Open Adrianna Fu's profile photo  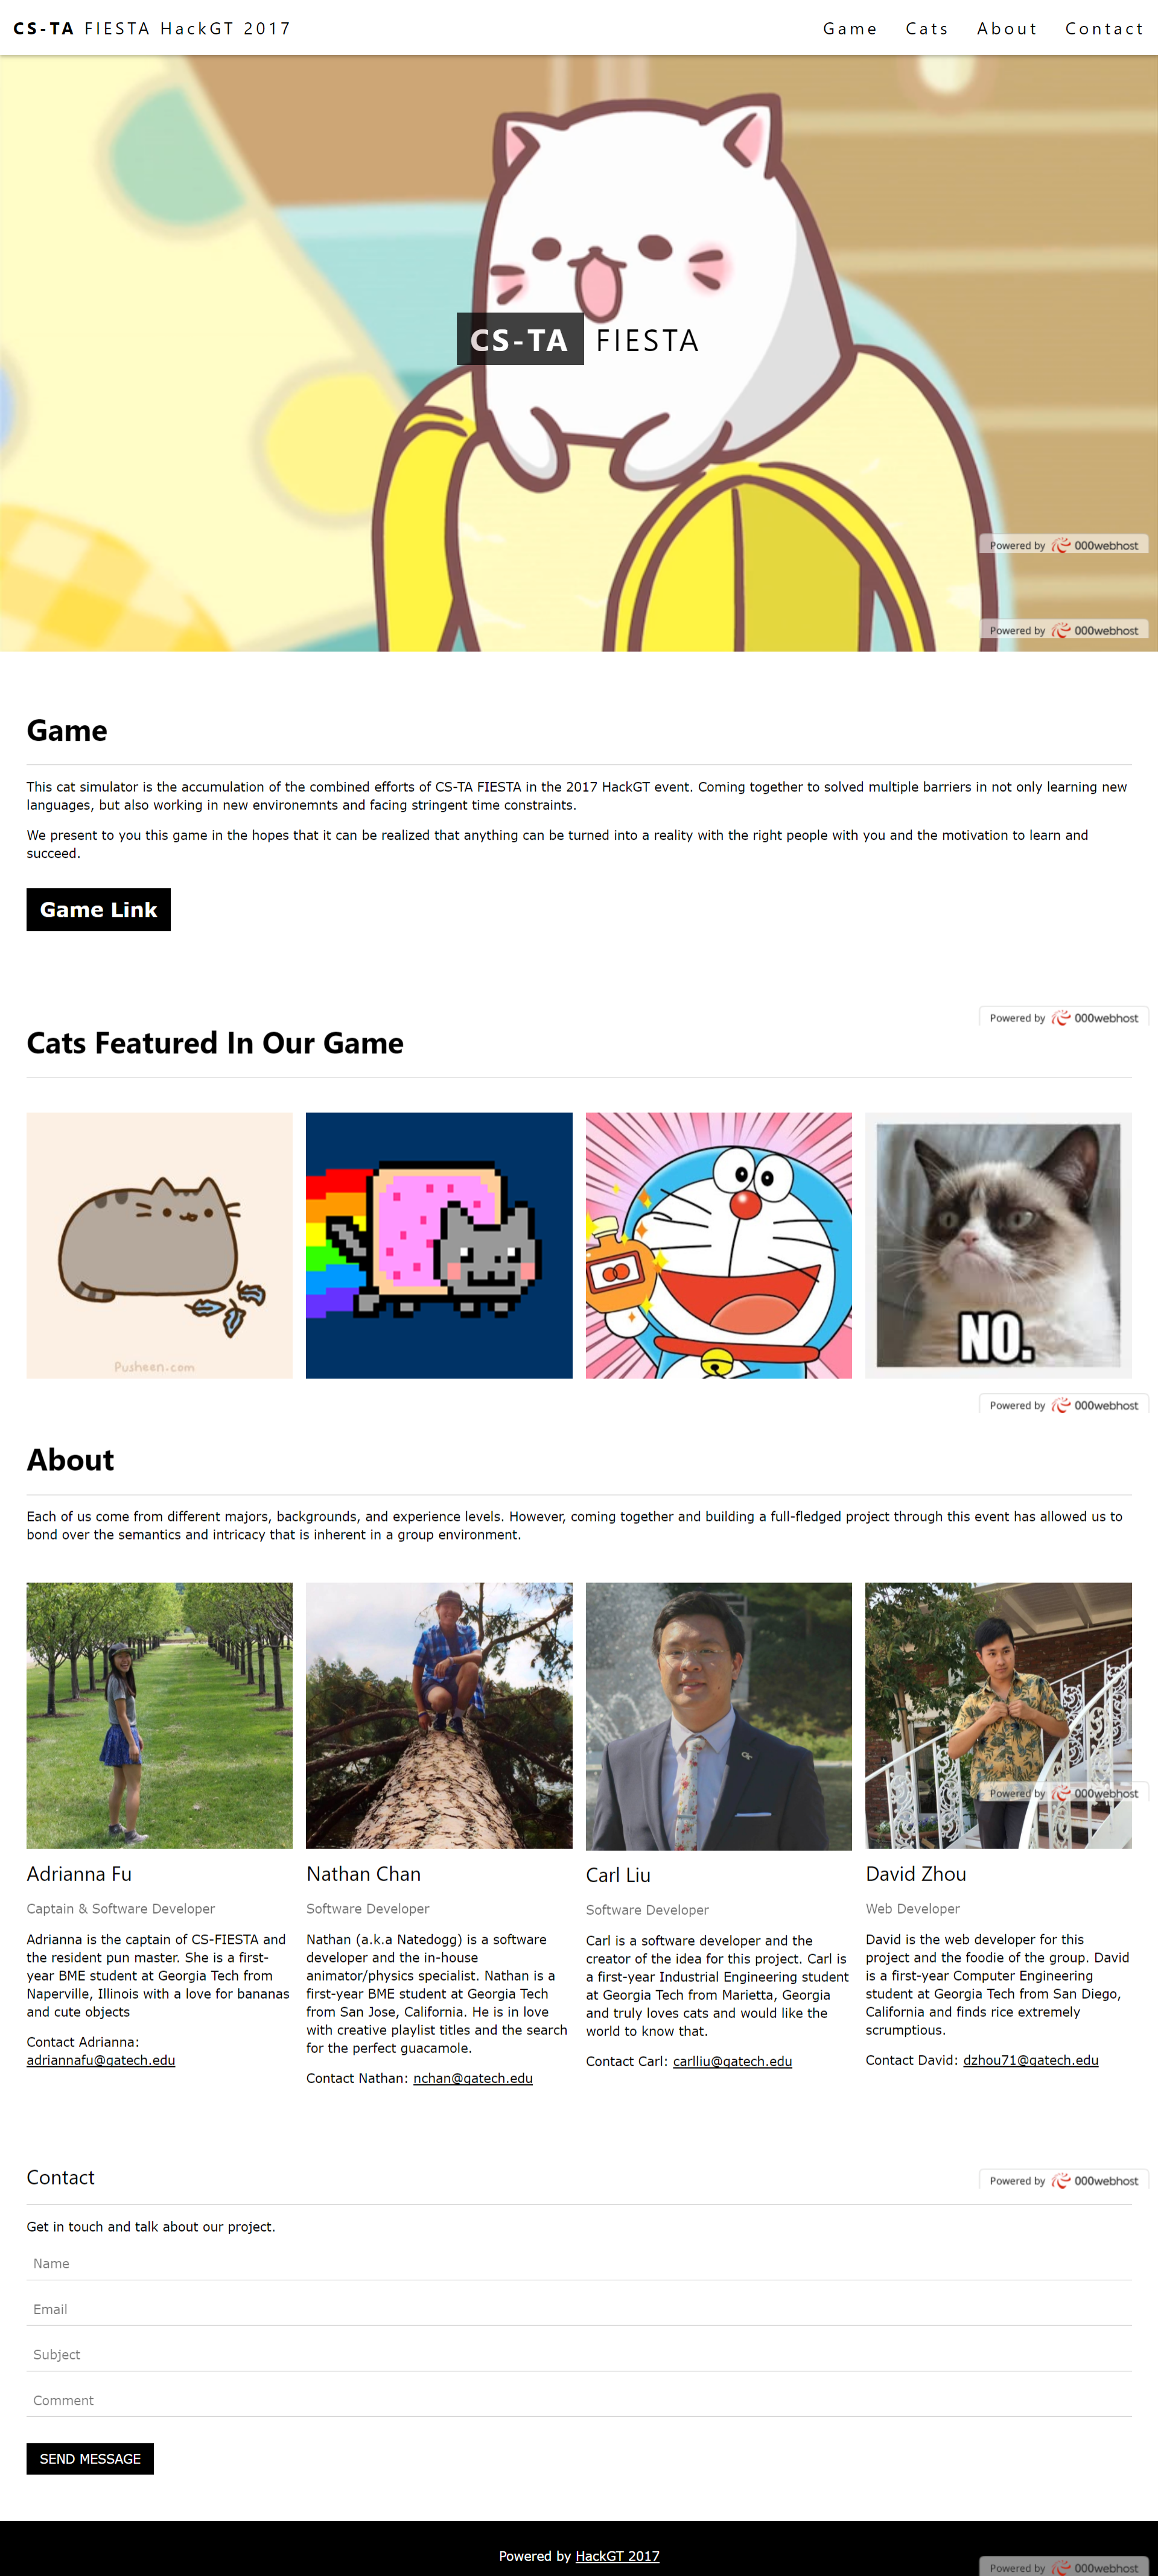pyautogui.click(x=160, y=1715)
